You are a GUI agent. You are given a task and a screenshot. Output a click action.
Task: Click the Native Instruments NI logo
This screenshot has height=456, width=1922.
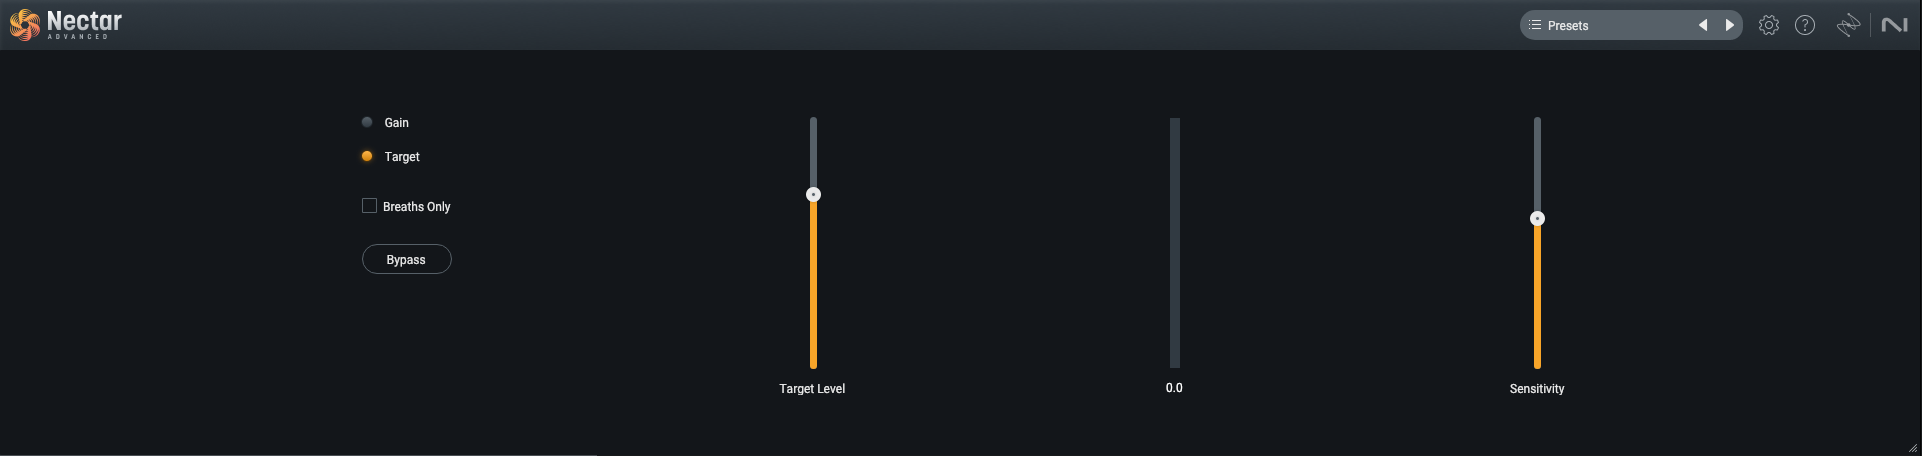click(1894, 25)
